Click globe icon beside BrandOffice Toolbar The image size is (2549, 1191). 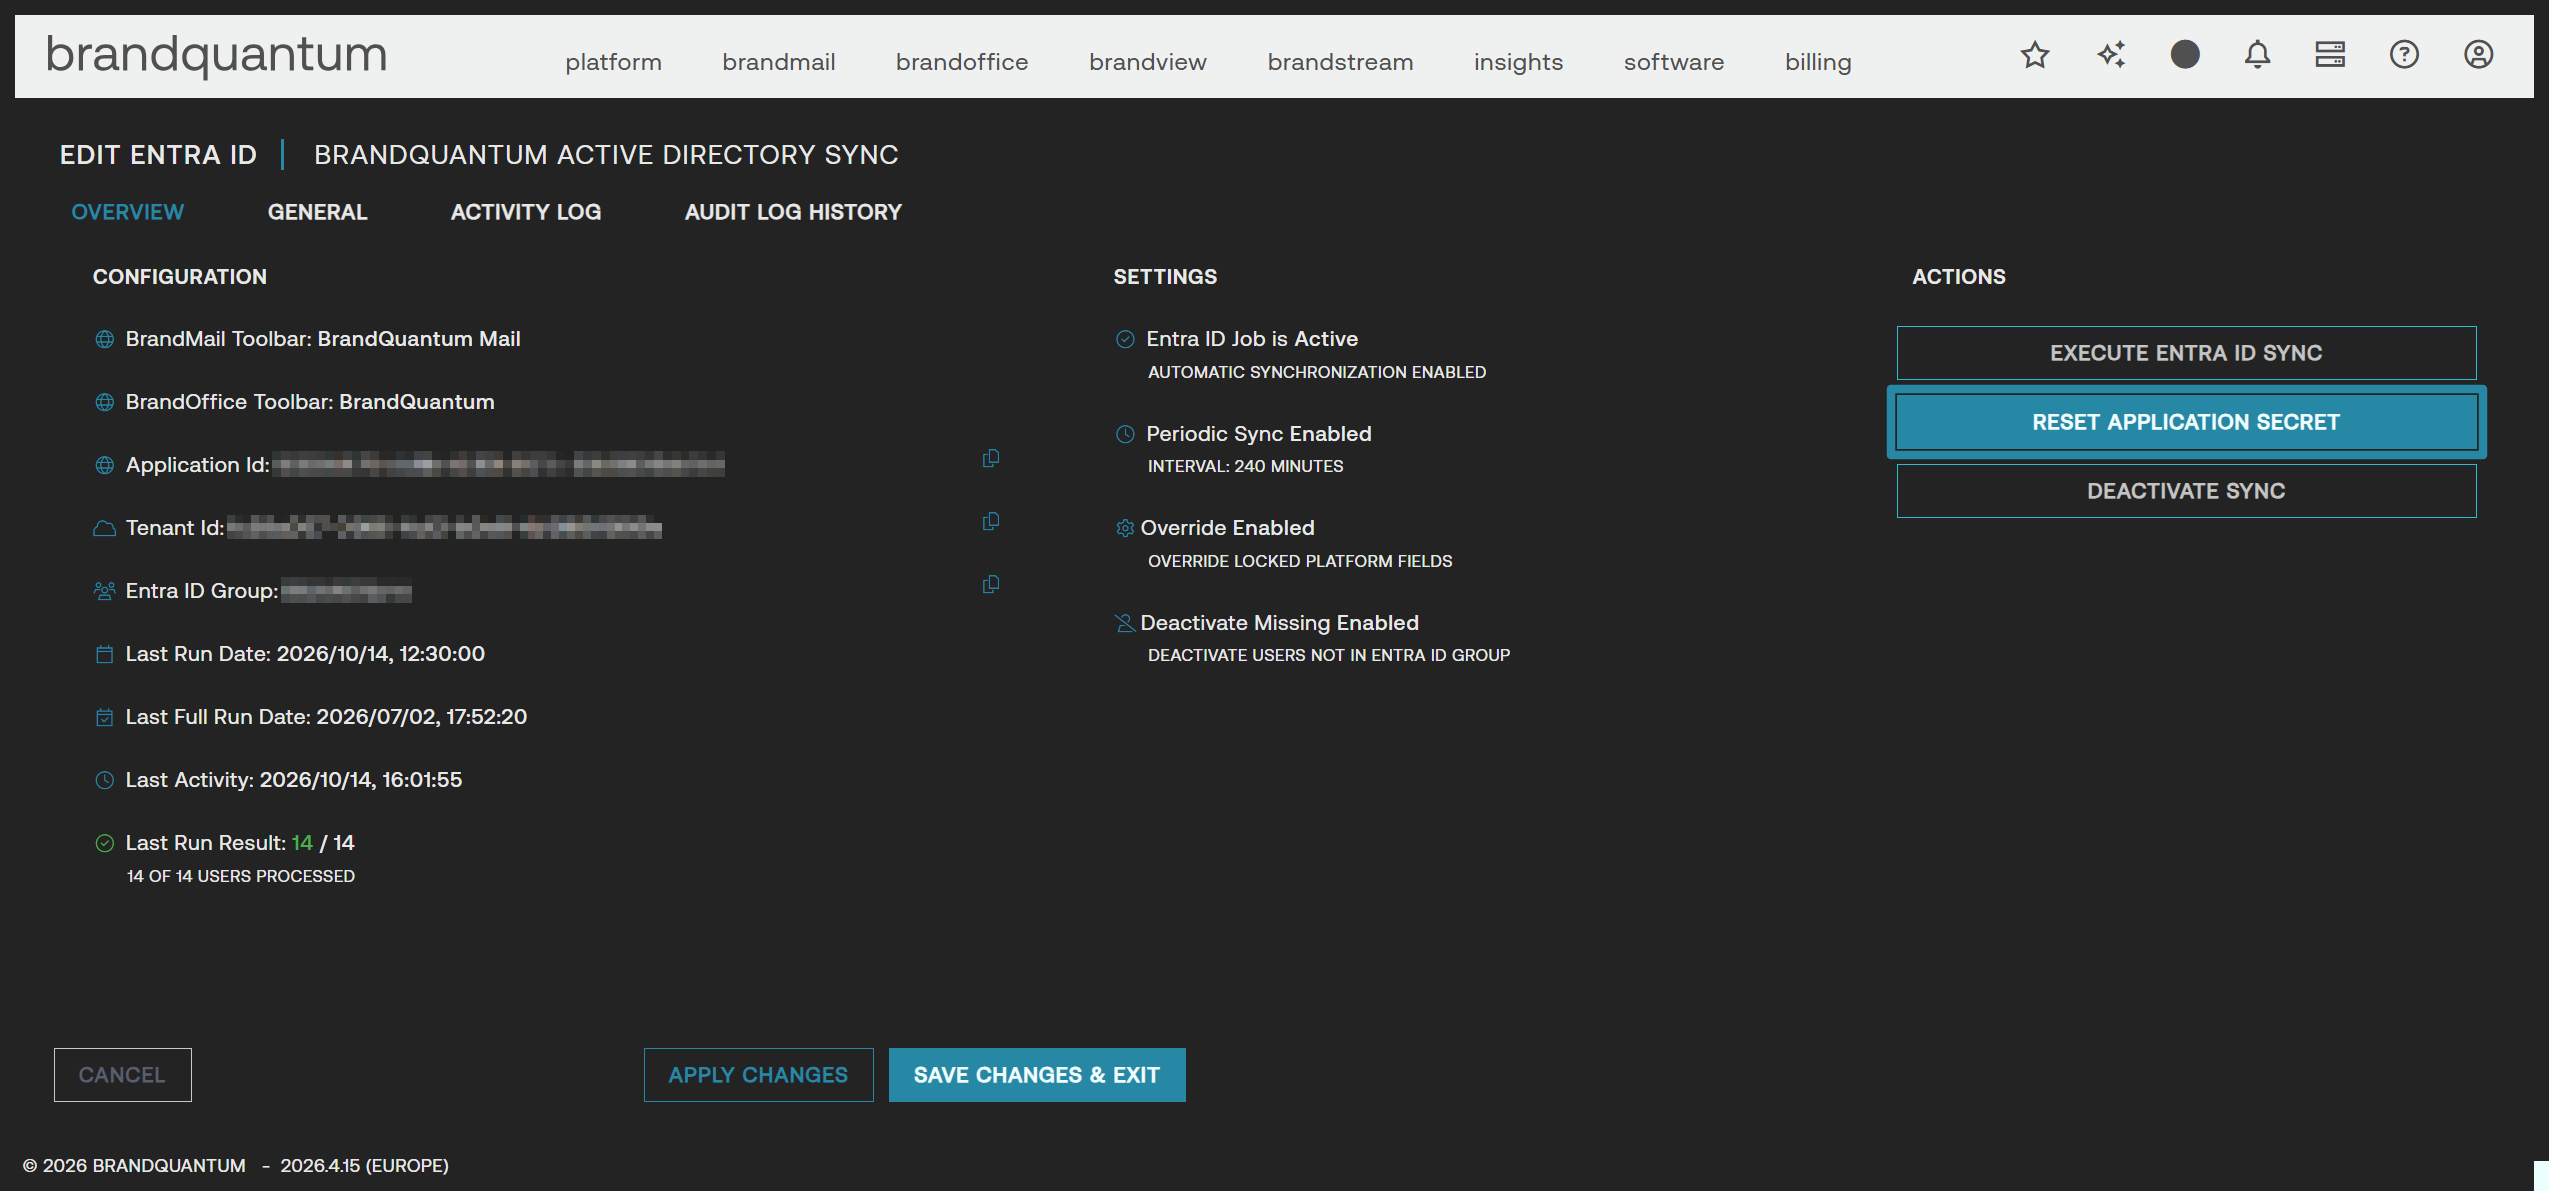pyautogui.click(x=104, y=402)
